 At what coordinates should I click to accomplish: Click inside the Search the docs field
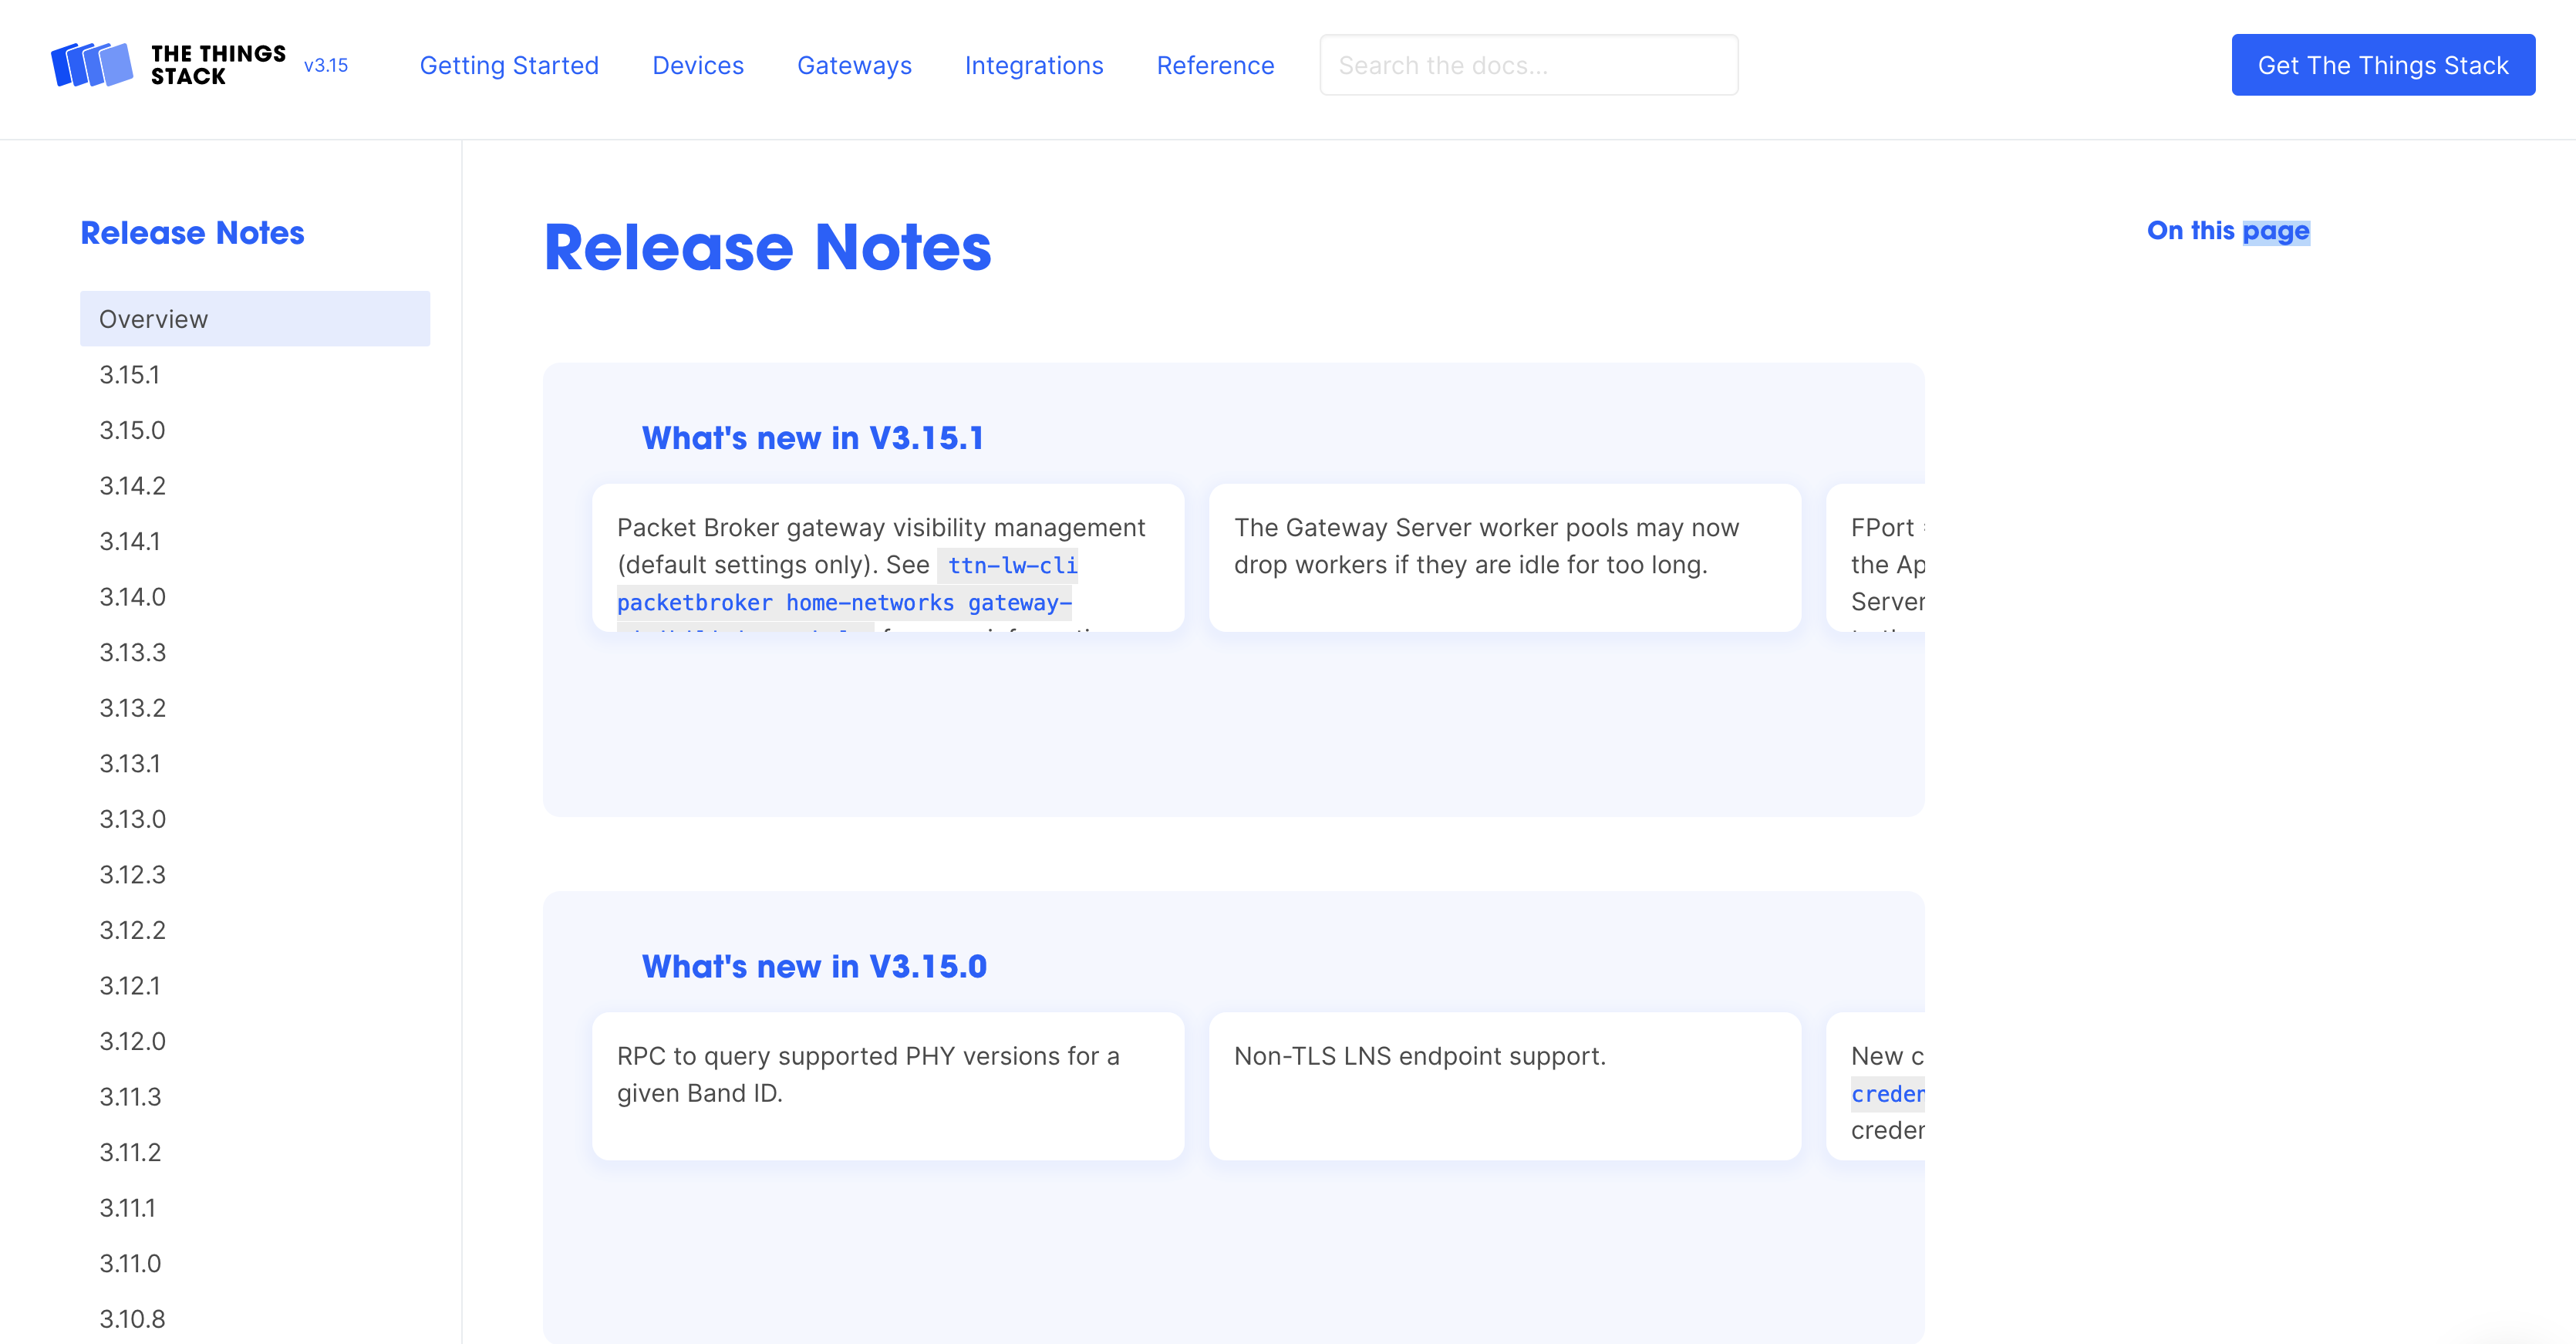point(1529,64)
